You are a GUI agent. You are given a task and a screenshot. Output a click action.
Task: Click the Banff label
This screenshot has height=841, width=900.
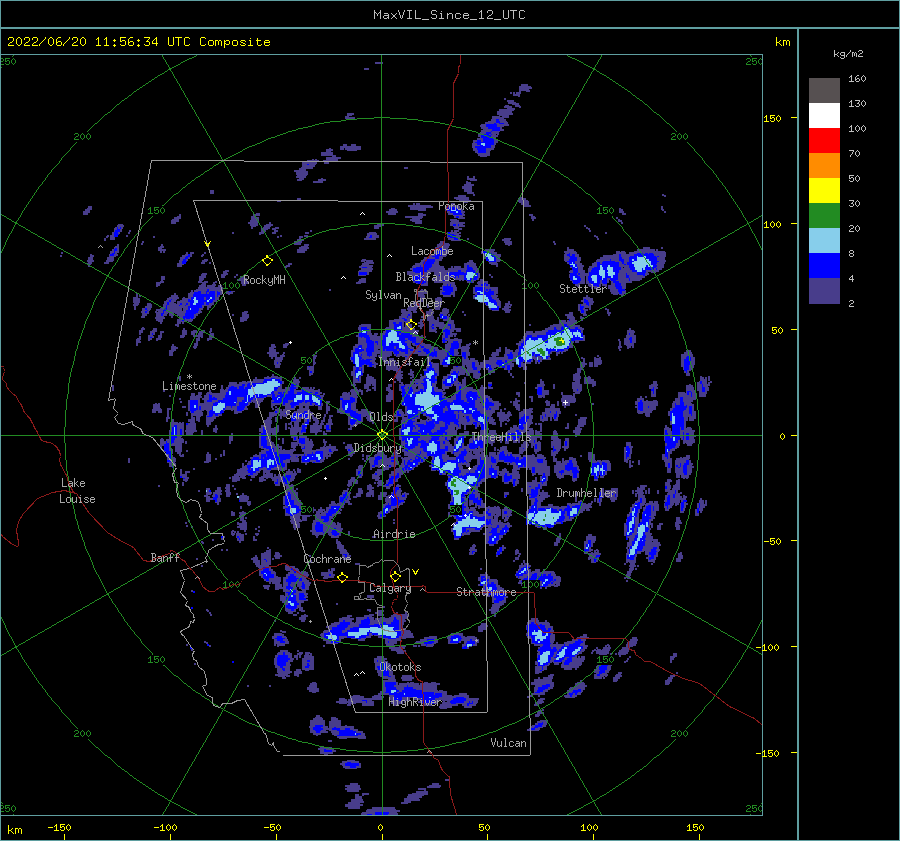tap(165, 558)
